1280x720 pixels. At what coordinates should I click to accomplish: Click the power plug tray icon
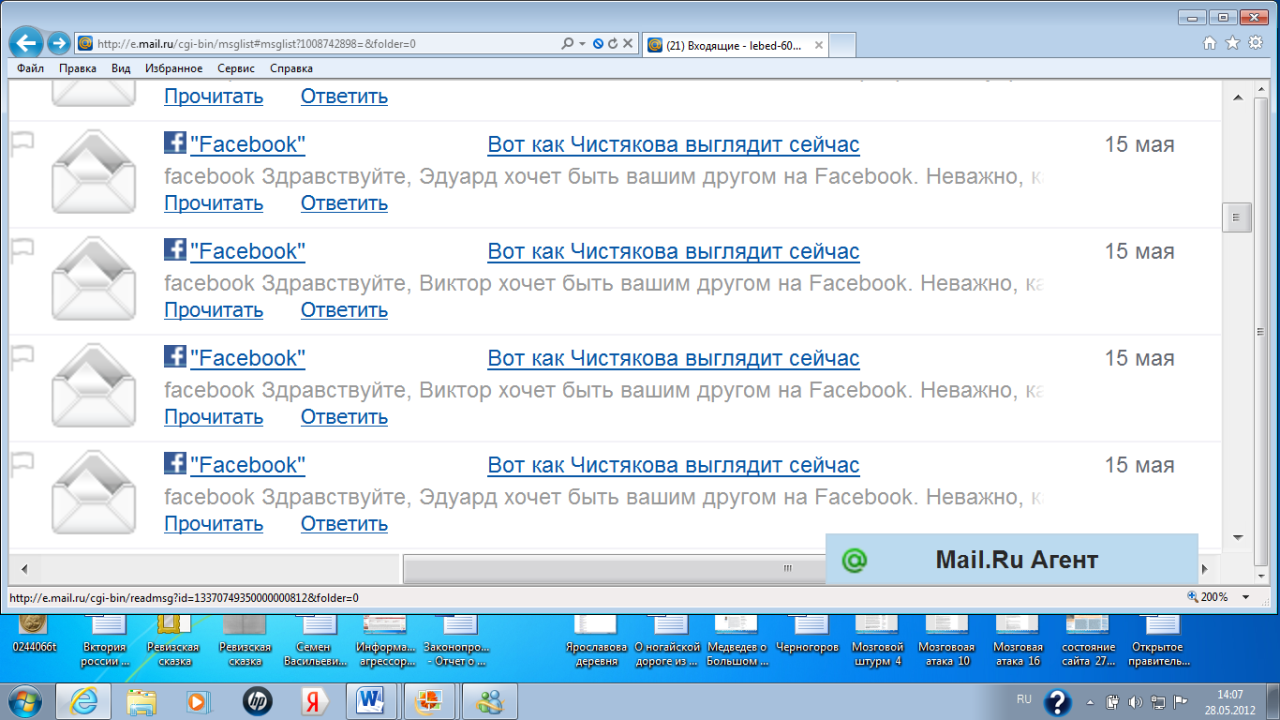1113,701
